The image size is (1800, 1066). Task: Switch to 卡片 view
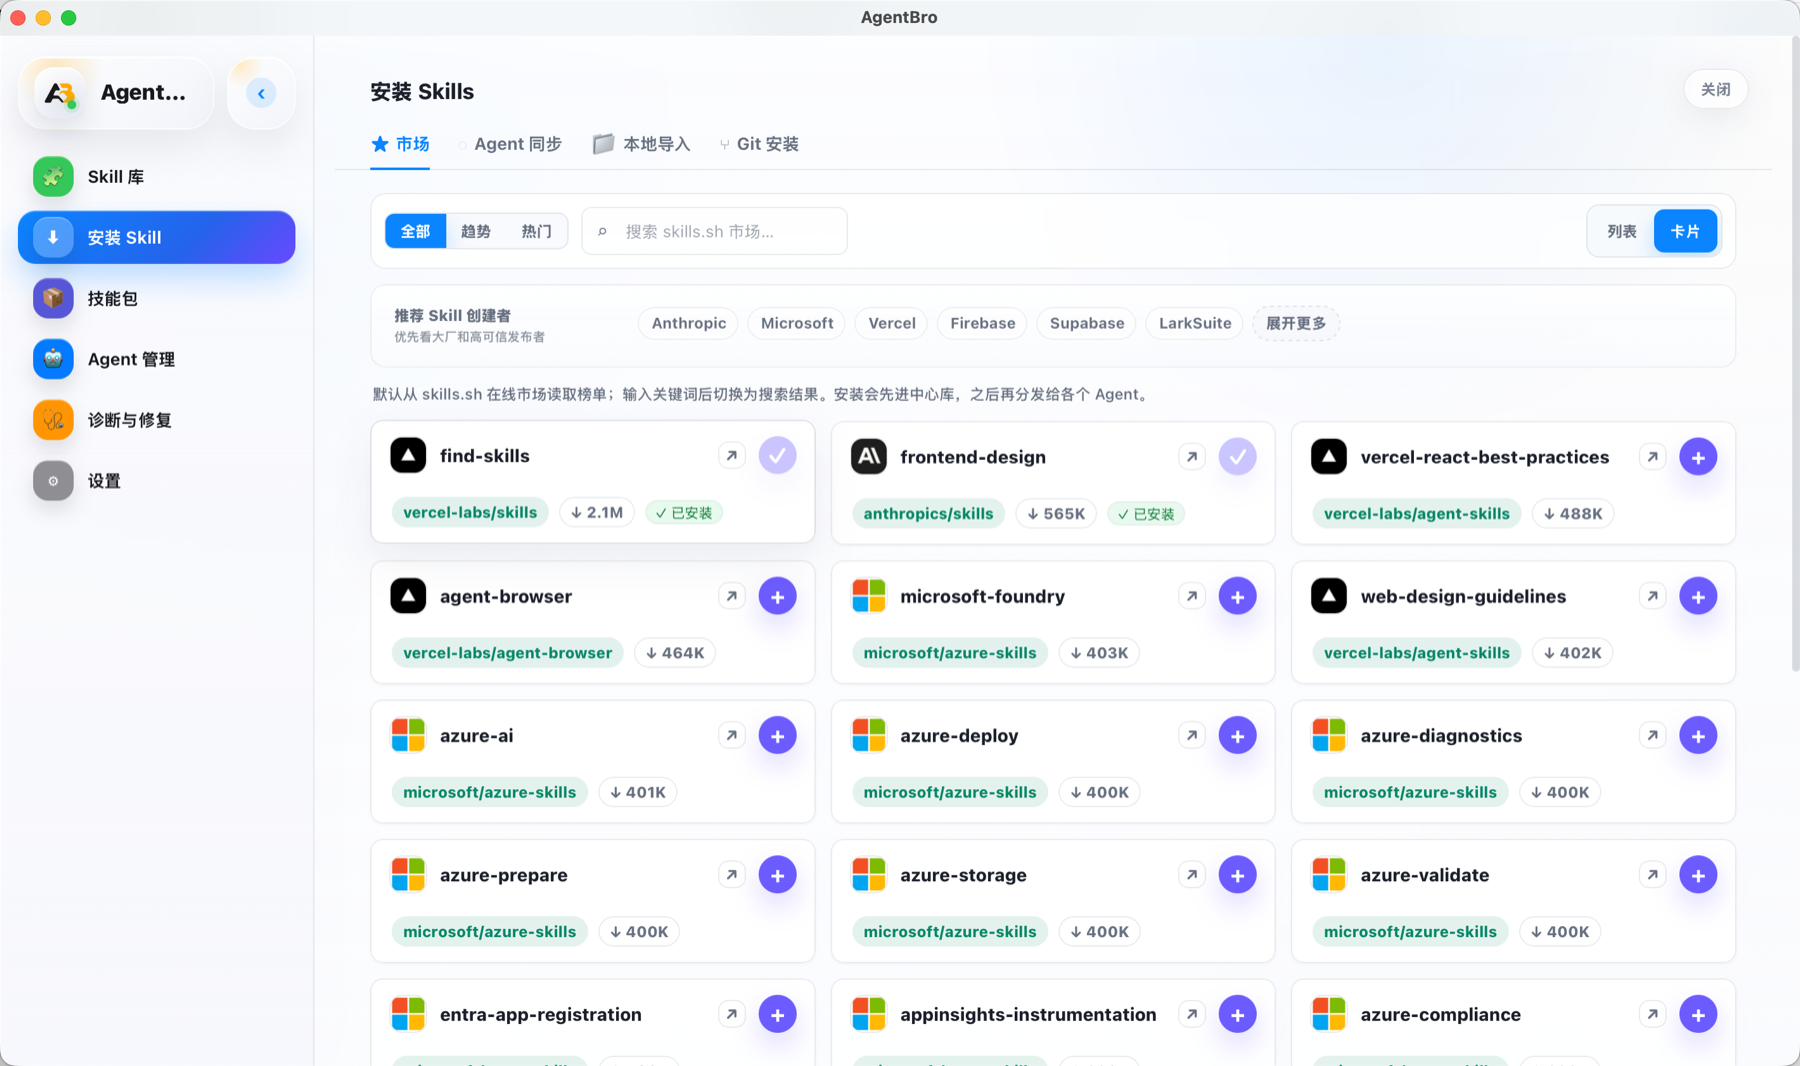coord(1685,231)
